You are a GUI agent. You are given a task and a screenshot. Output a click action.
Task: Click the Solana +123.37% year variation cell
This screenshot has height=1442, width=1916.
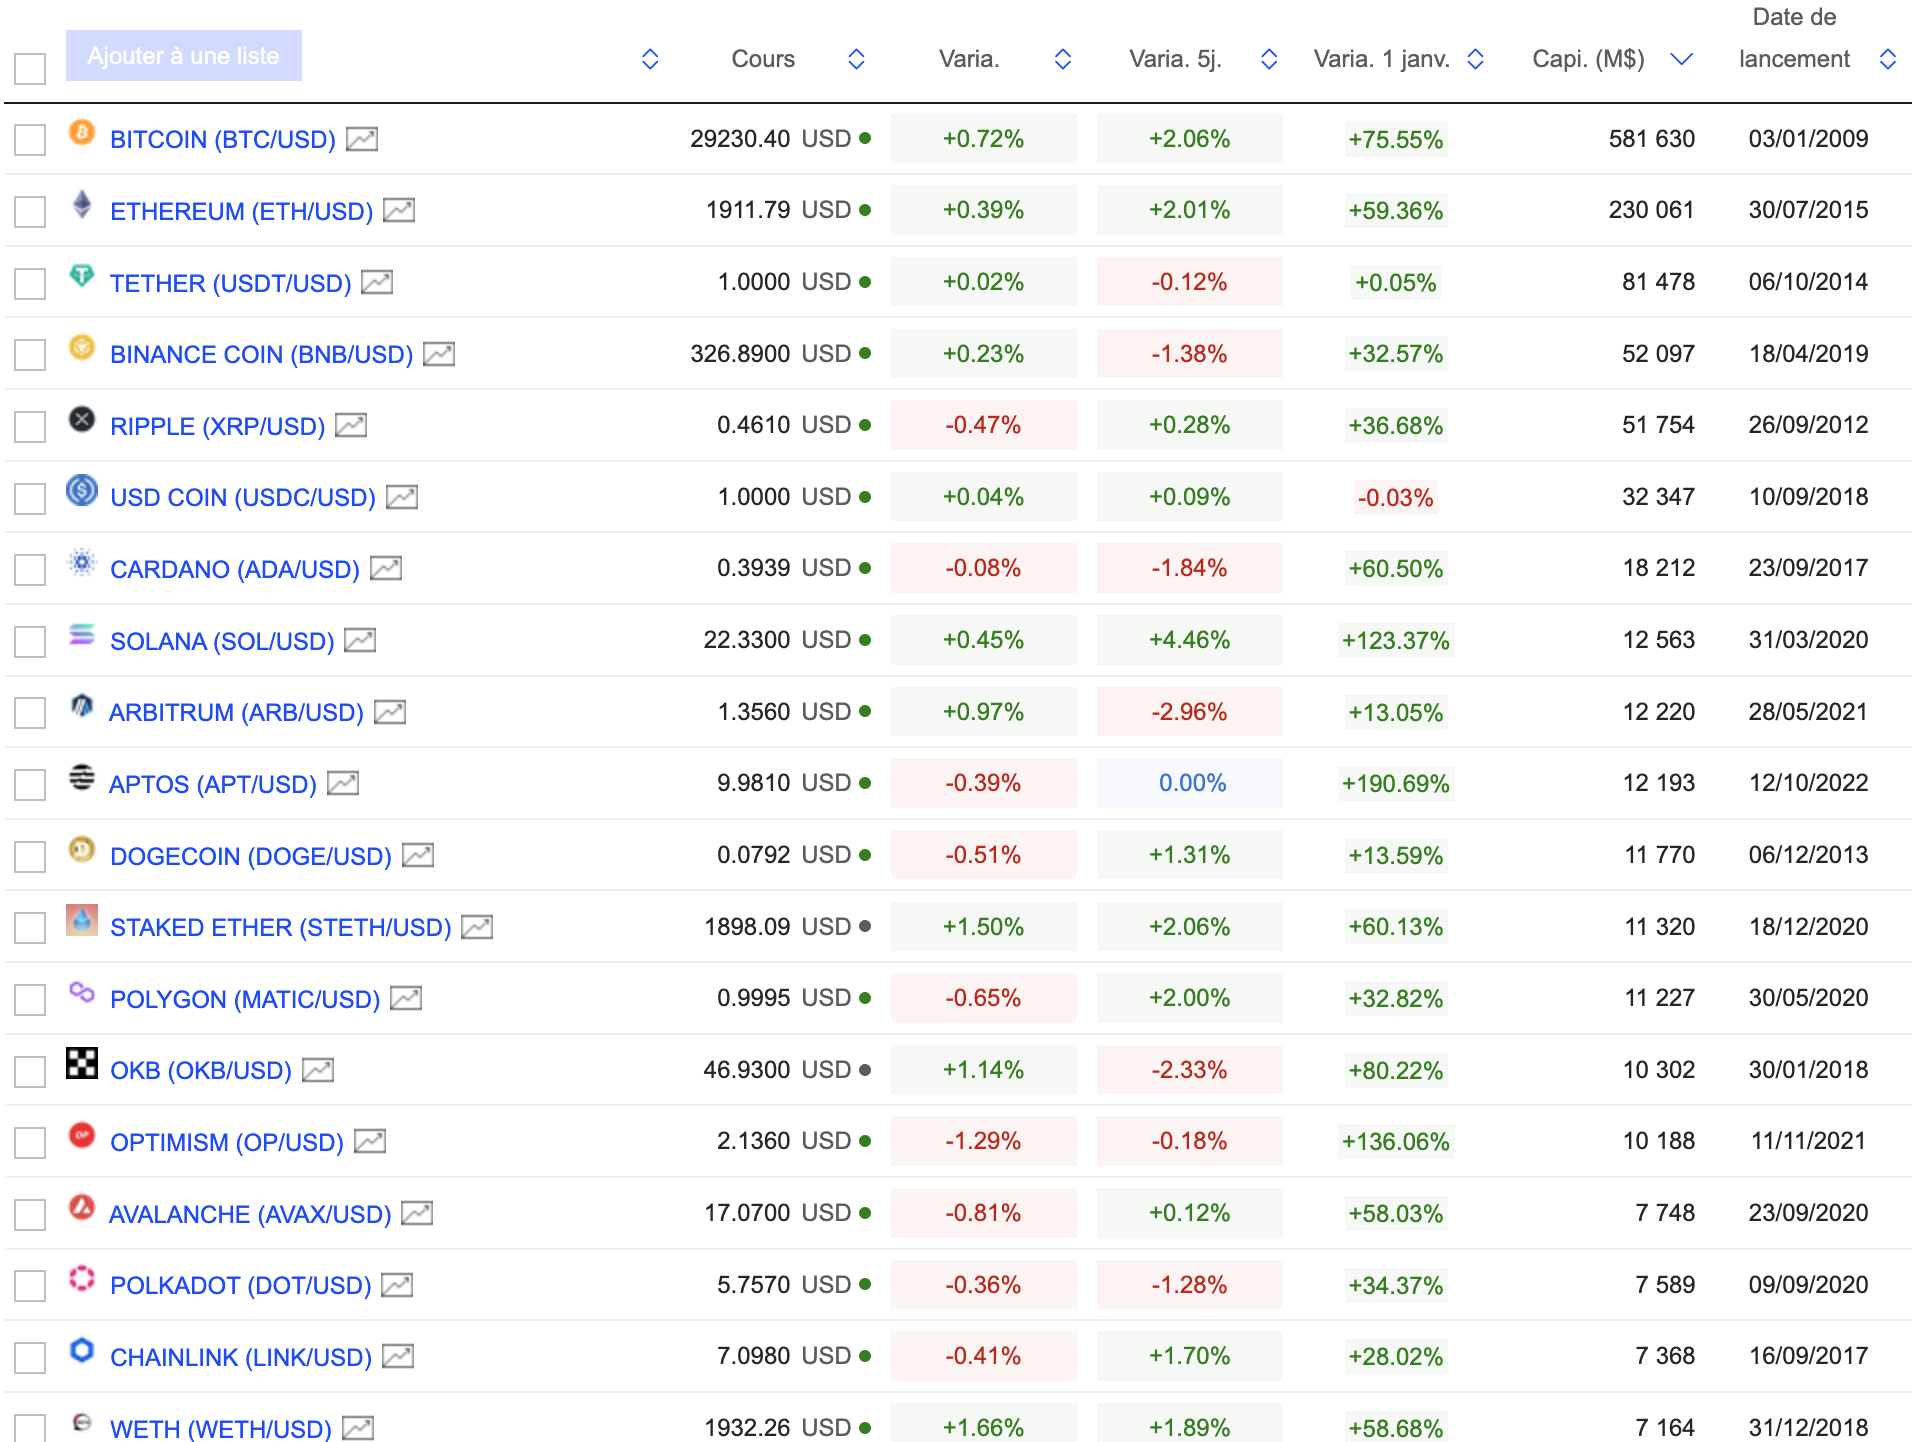tap(1396, 640)
